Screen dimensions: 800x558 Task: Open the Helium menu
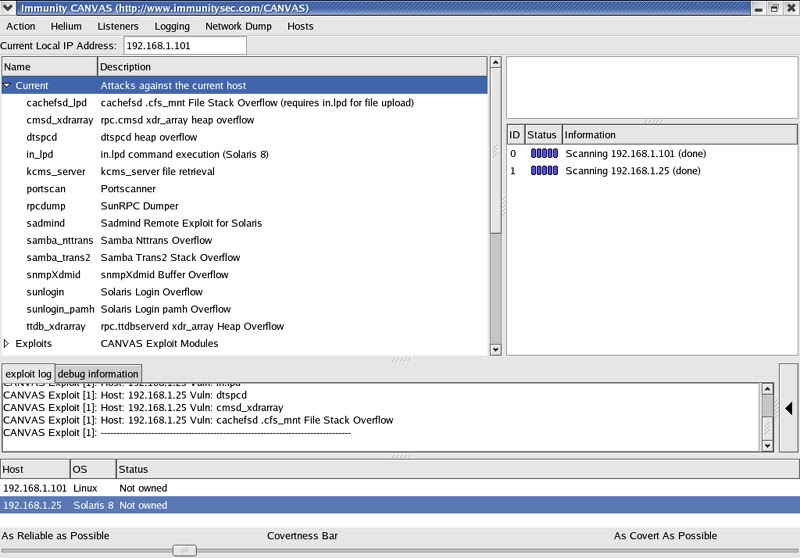tap(66, 26)
